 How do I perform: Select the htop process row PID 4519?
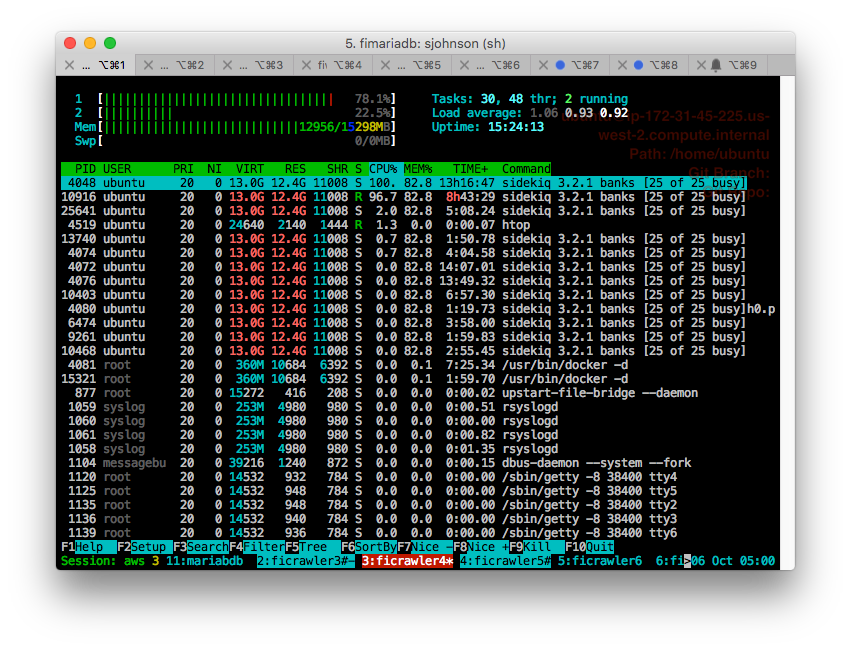coord(404,225)
